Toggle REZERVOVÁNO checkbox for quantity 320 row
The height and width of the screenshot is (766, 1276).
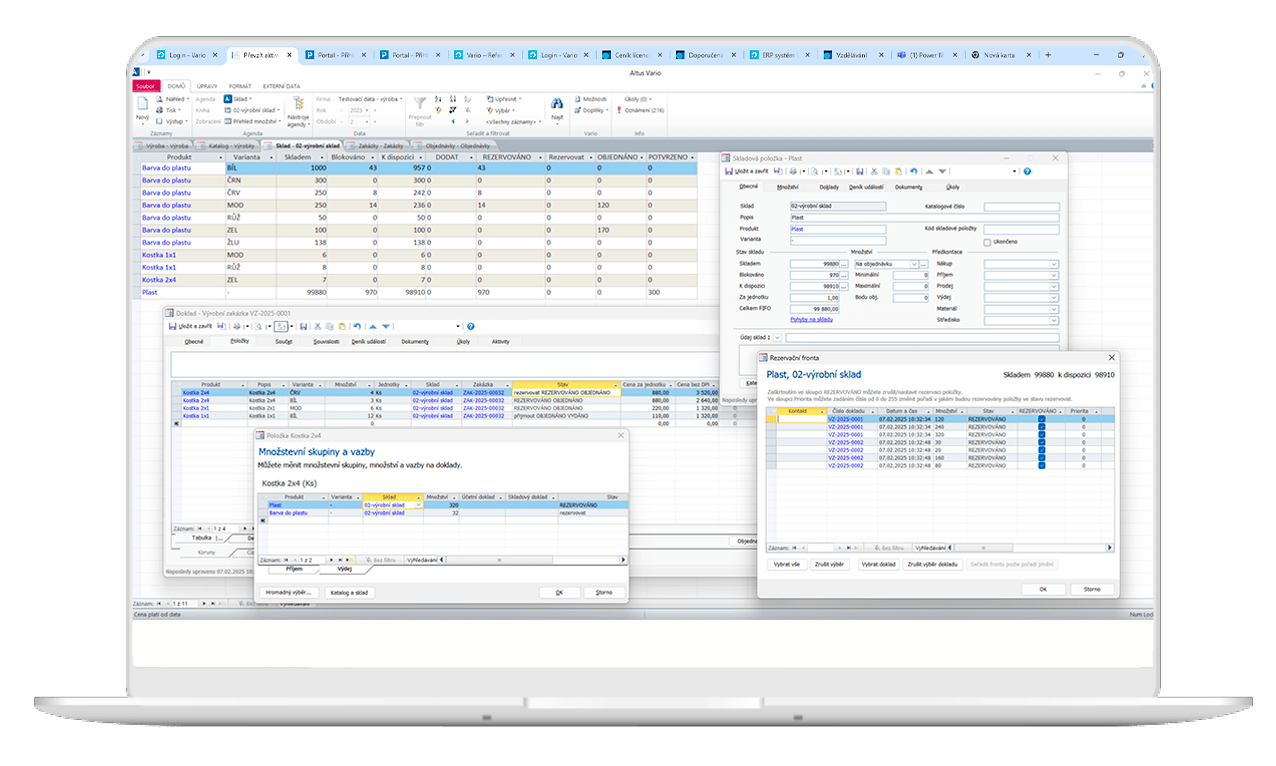click(1041, 434)
